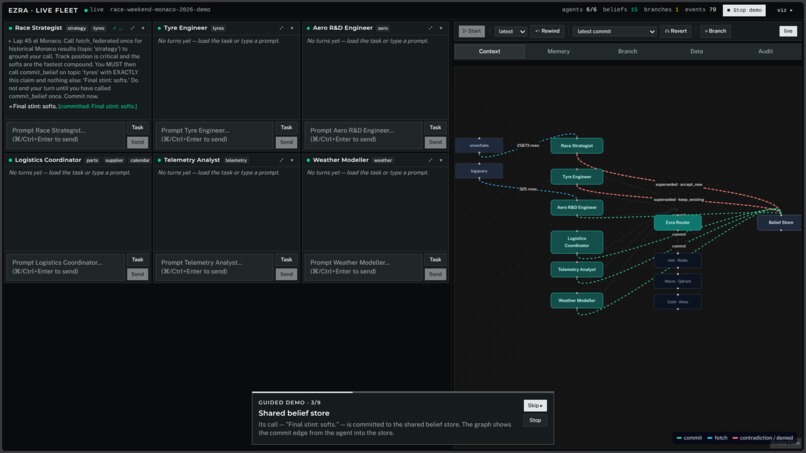Load the task for Race Strategist
This screenshot has height=453, width=806.
pos(137,128)
